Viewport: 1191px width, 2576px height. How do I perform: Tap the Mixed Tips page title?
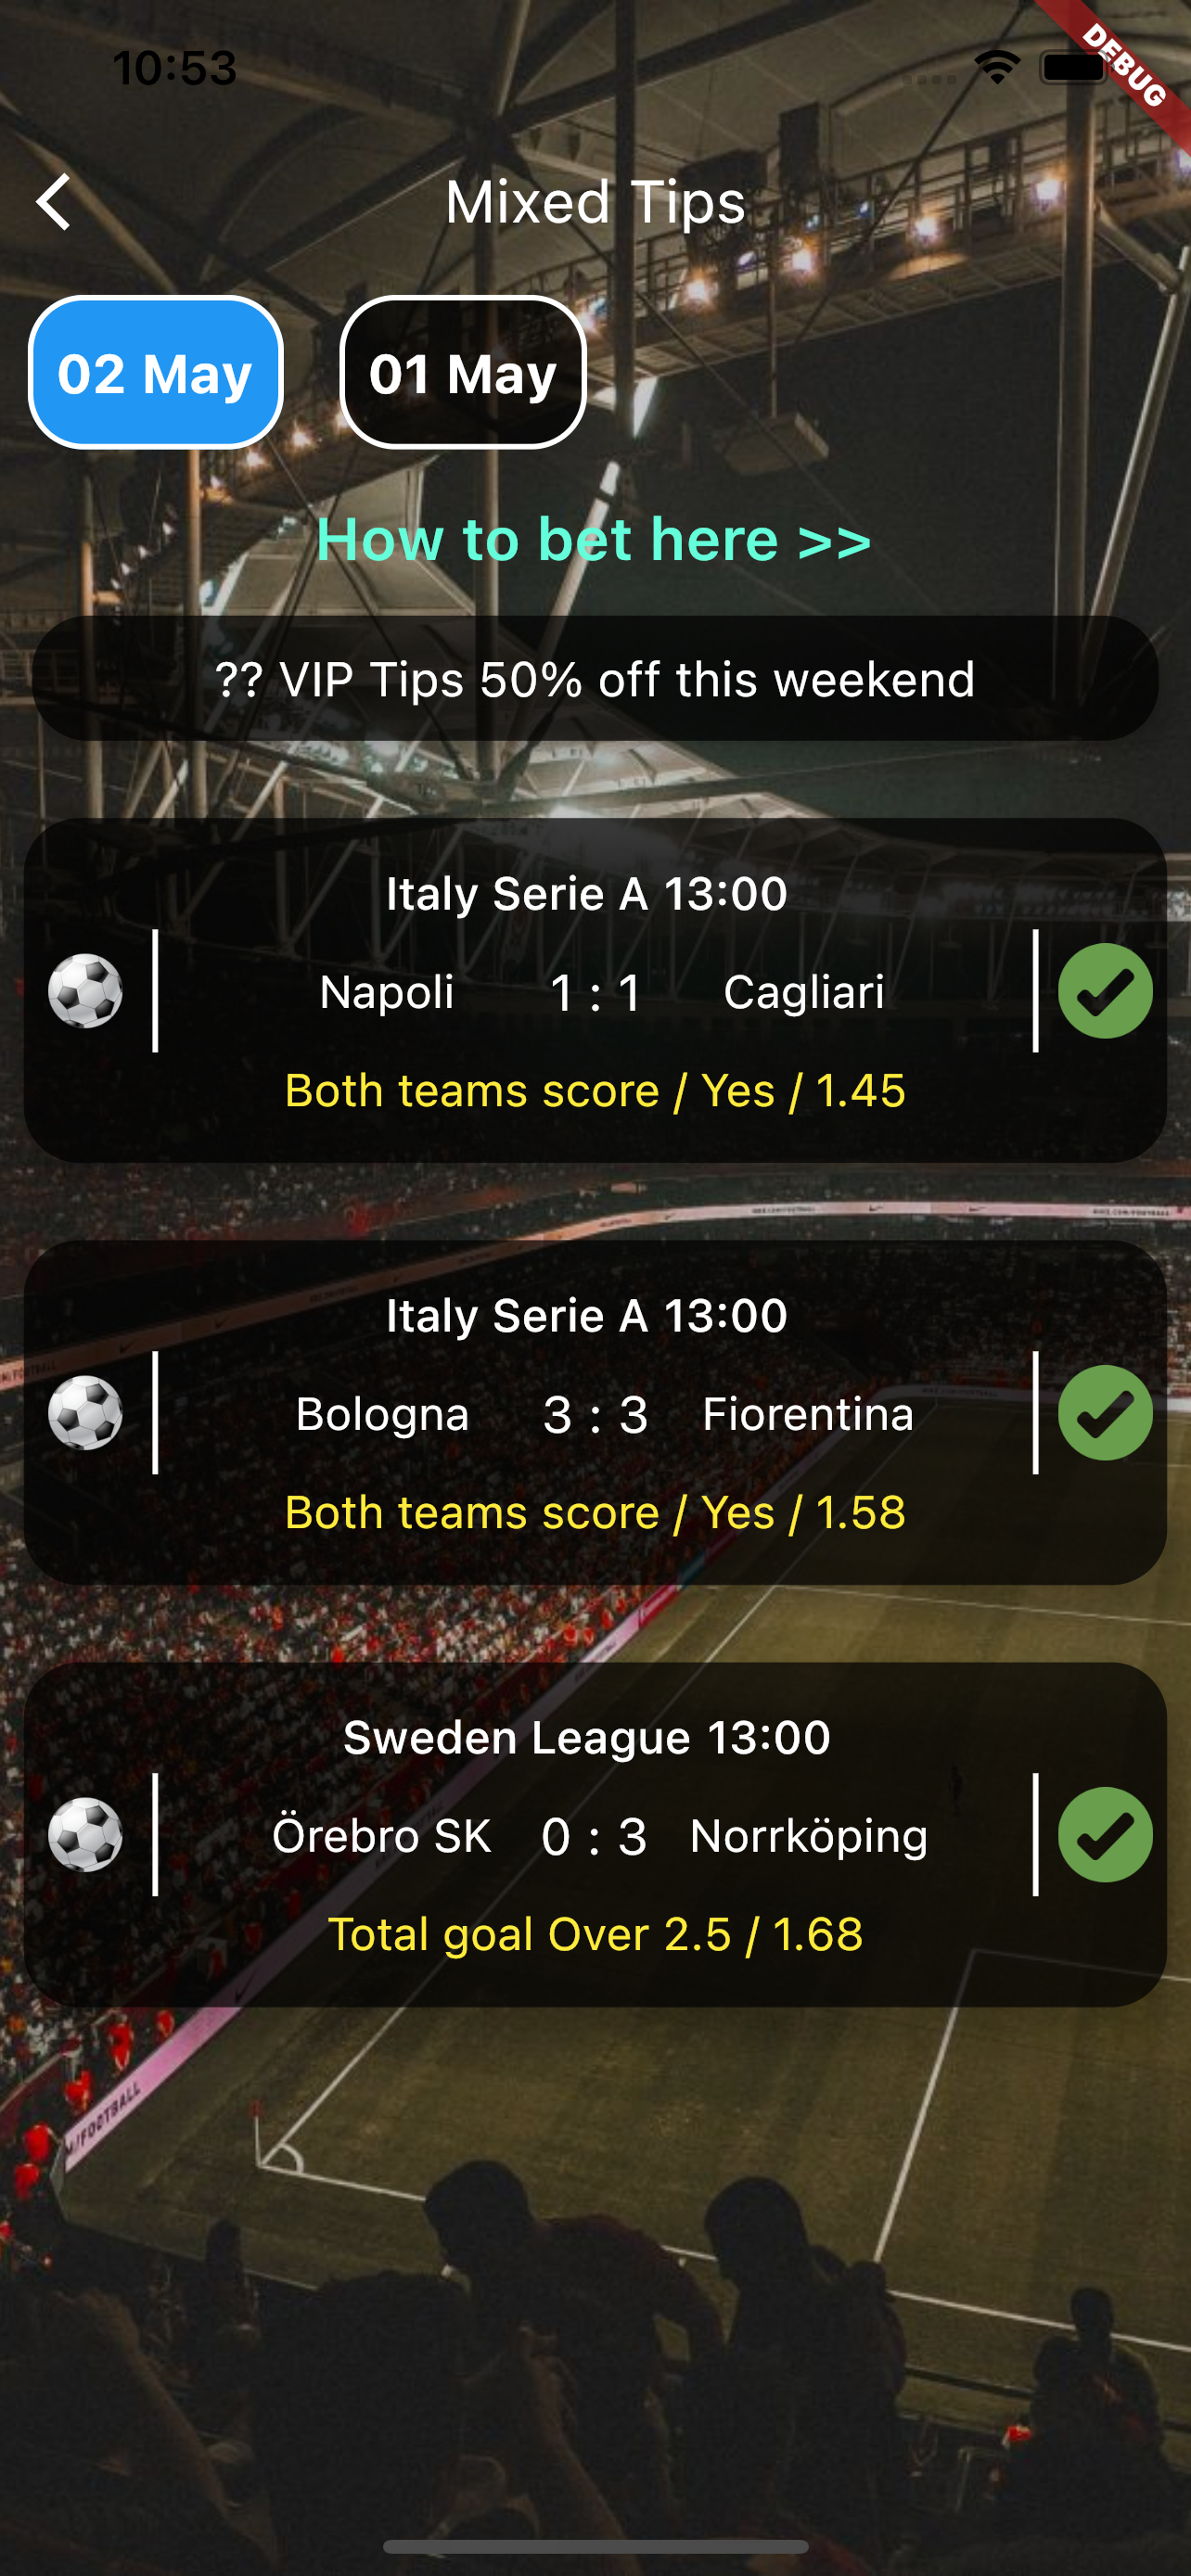595,202
